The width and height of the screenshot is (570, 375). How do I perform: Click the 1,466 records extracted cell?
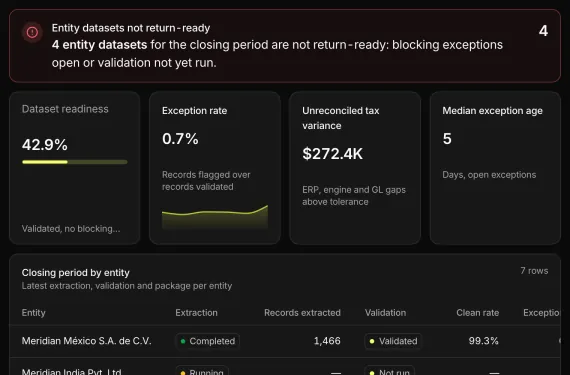(x=327, y=341)
